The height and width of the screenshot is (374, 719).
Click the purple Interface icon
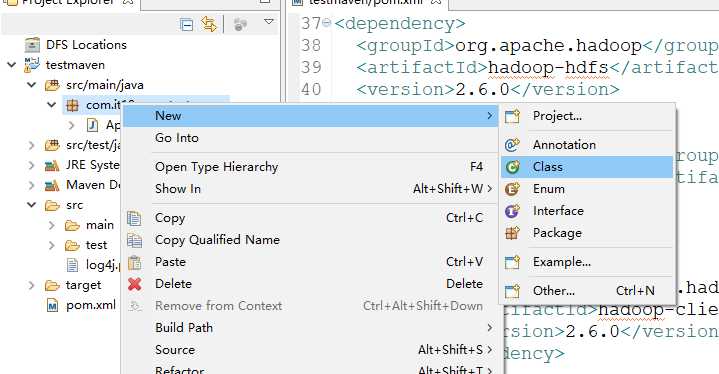512,211
